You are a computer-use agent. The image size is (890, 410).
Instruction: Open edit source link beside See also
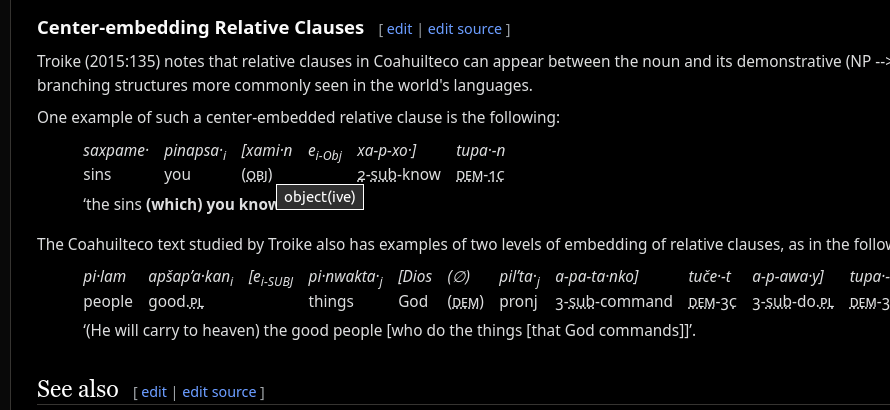[x=219, y=392]
